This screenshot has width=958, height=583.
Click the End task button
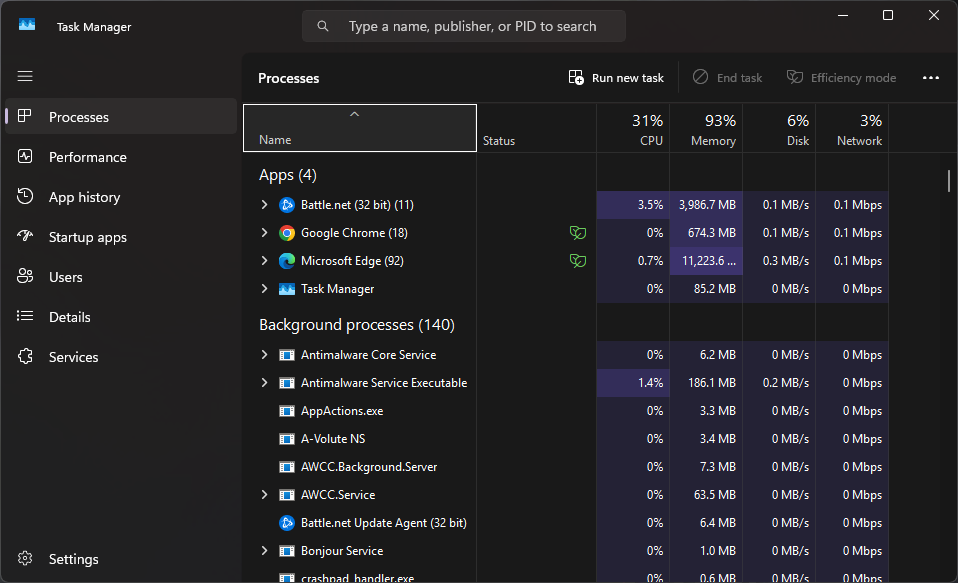tap(727, 77)
